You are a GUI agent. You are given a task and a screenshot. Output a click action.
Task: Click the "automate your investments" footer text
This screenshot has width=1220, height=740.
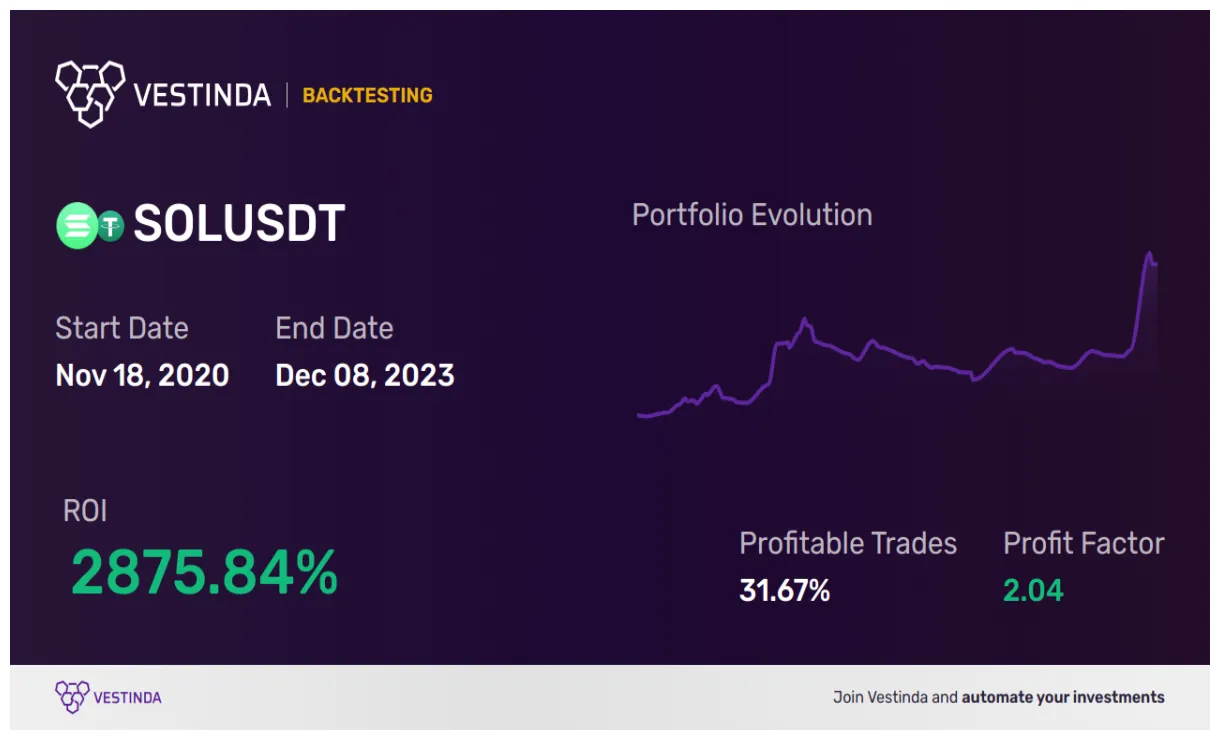[x=1063, y=697]
